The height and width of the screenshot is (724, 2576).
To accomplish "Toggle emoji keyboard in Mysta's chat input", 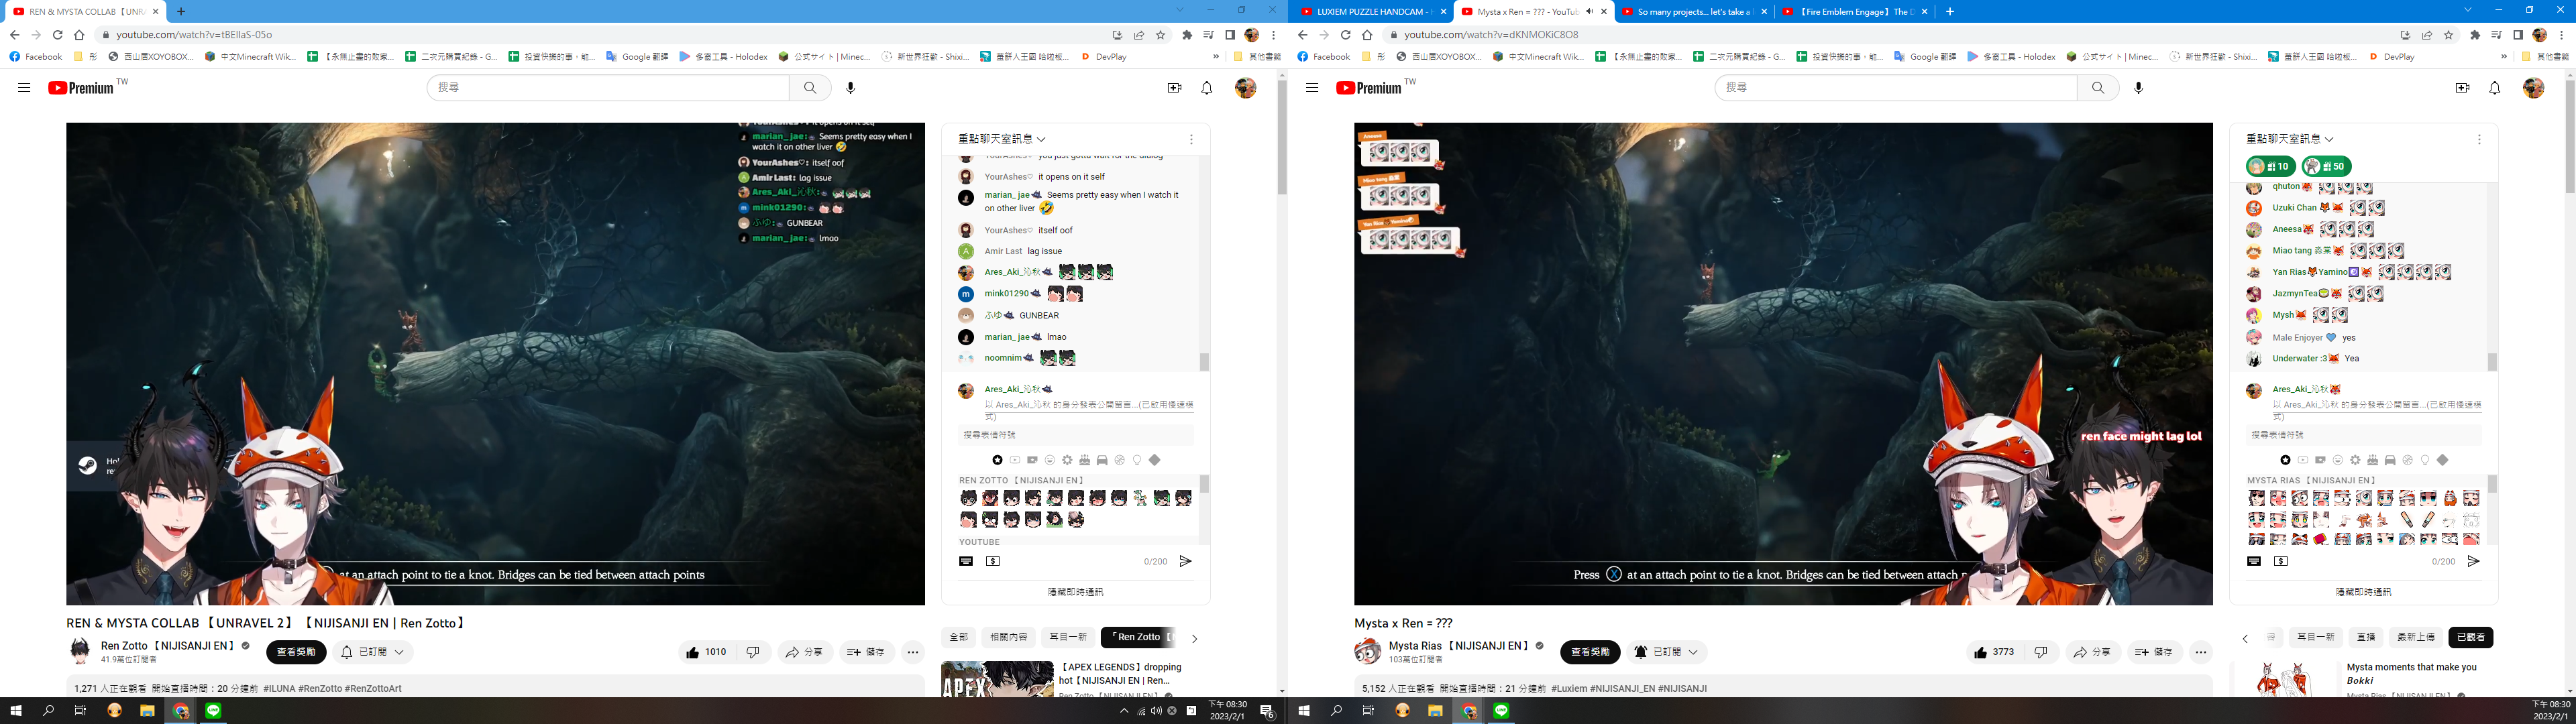I will [x=2254, y=562].
